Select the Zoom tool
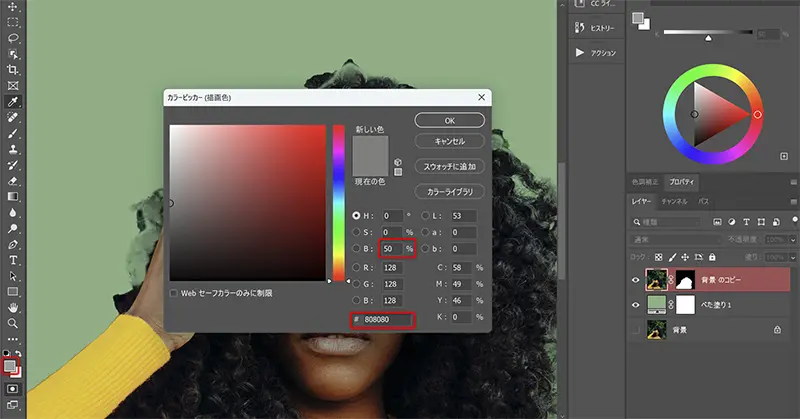Image resolution: width=800 pixels, height=419 pixels. click(x=13, y=324)
